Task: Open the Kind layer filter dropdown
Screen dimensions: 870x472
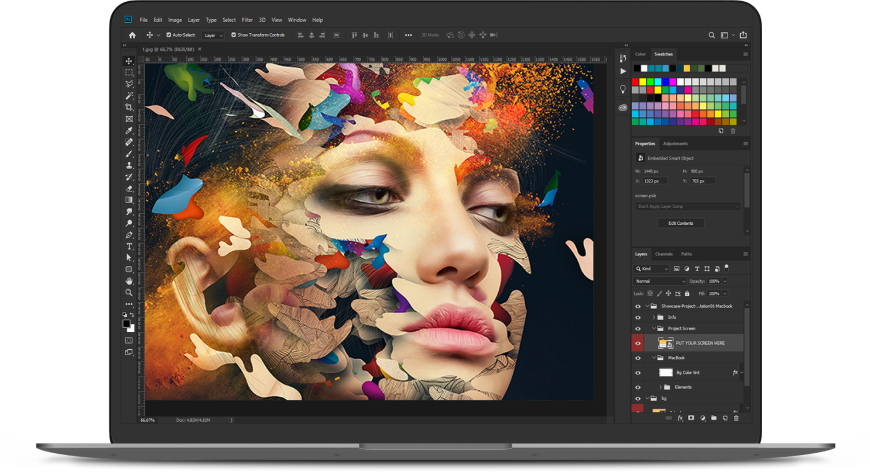Action: pyautogui.click(x=652, y=268)
